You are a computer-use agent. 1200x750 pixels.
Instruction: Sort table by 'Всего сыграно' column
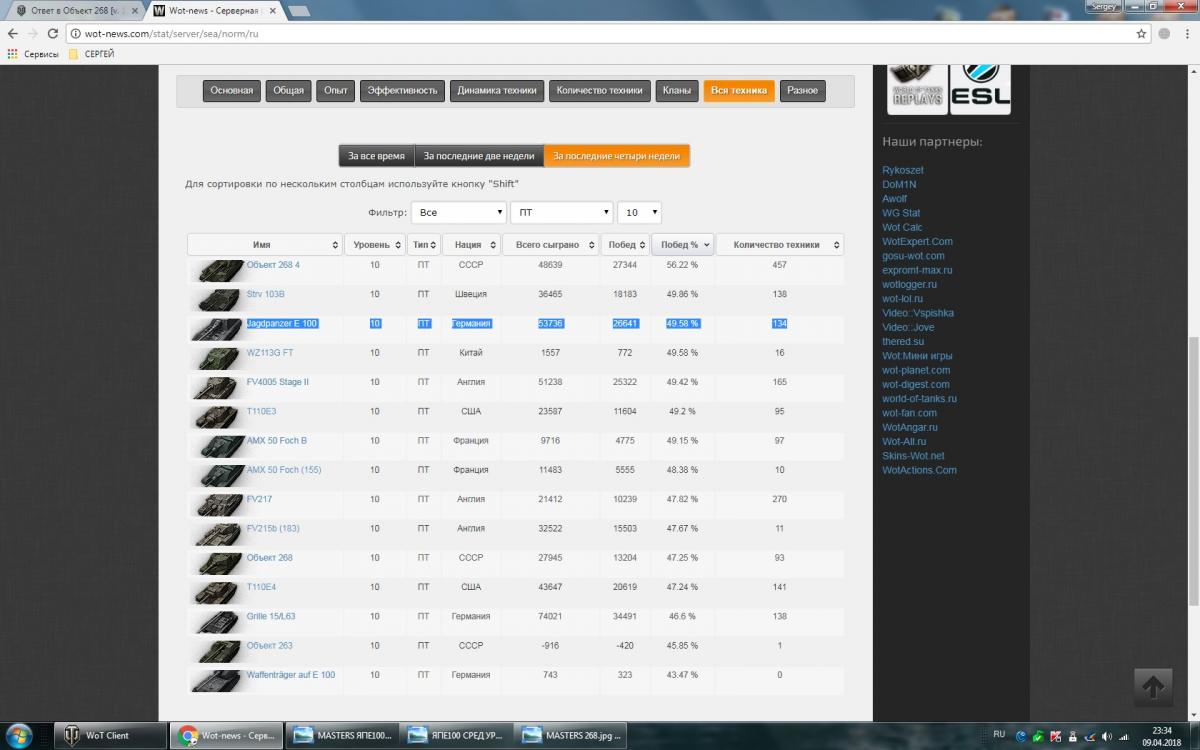pos(548,245)
